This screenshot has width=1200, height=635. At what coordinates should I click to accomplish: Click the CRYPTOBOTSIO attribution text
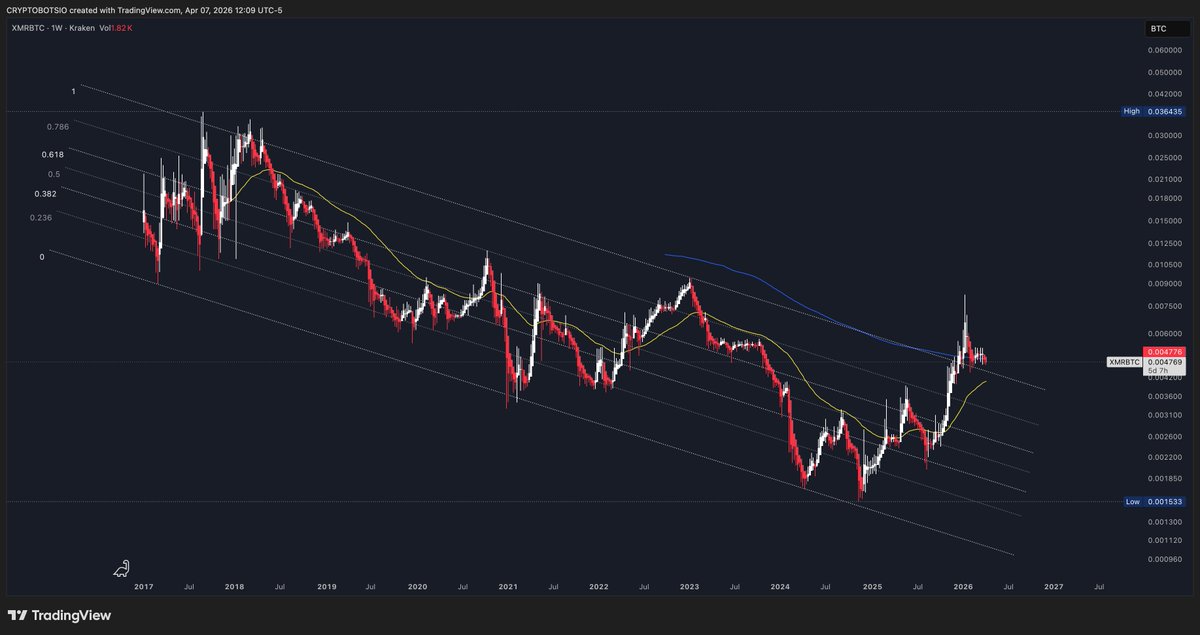38,10
